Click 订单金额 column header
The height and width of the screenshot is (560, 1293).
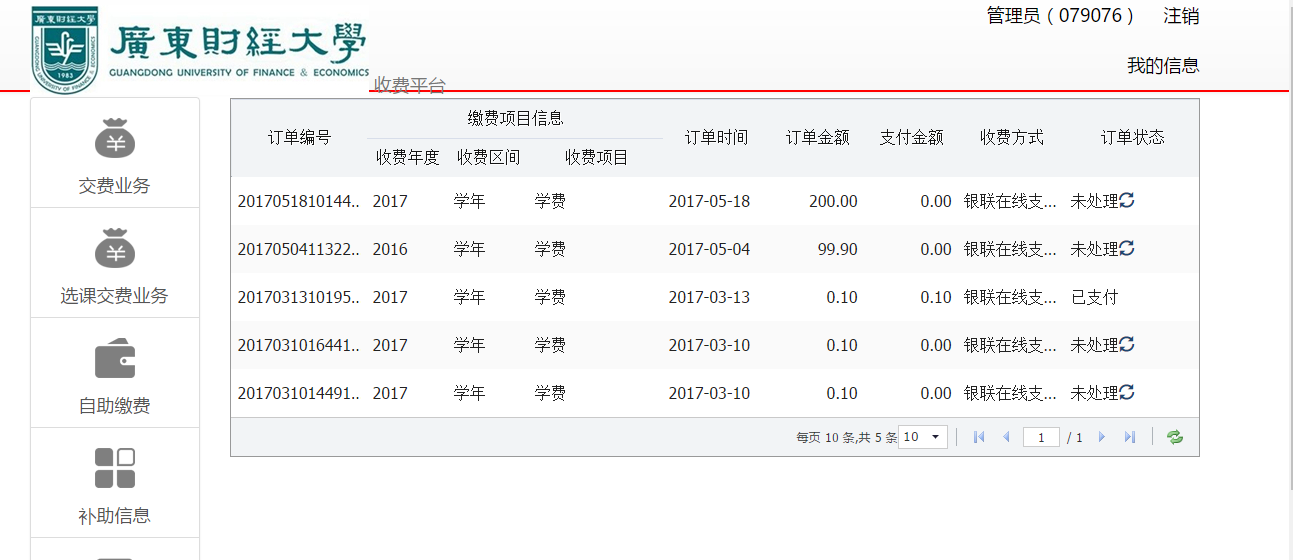coord(817,138)
